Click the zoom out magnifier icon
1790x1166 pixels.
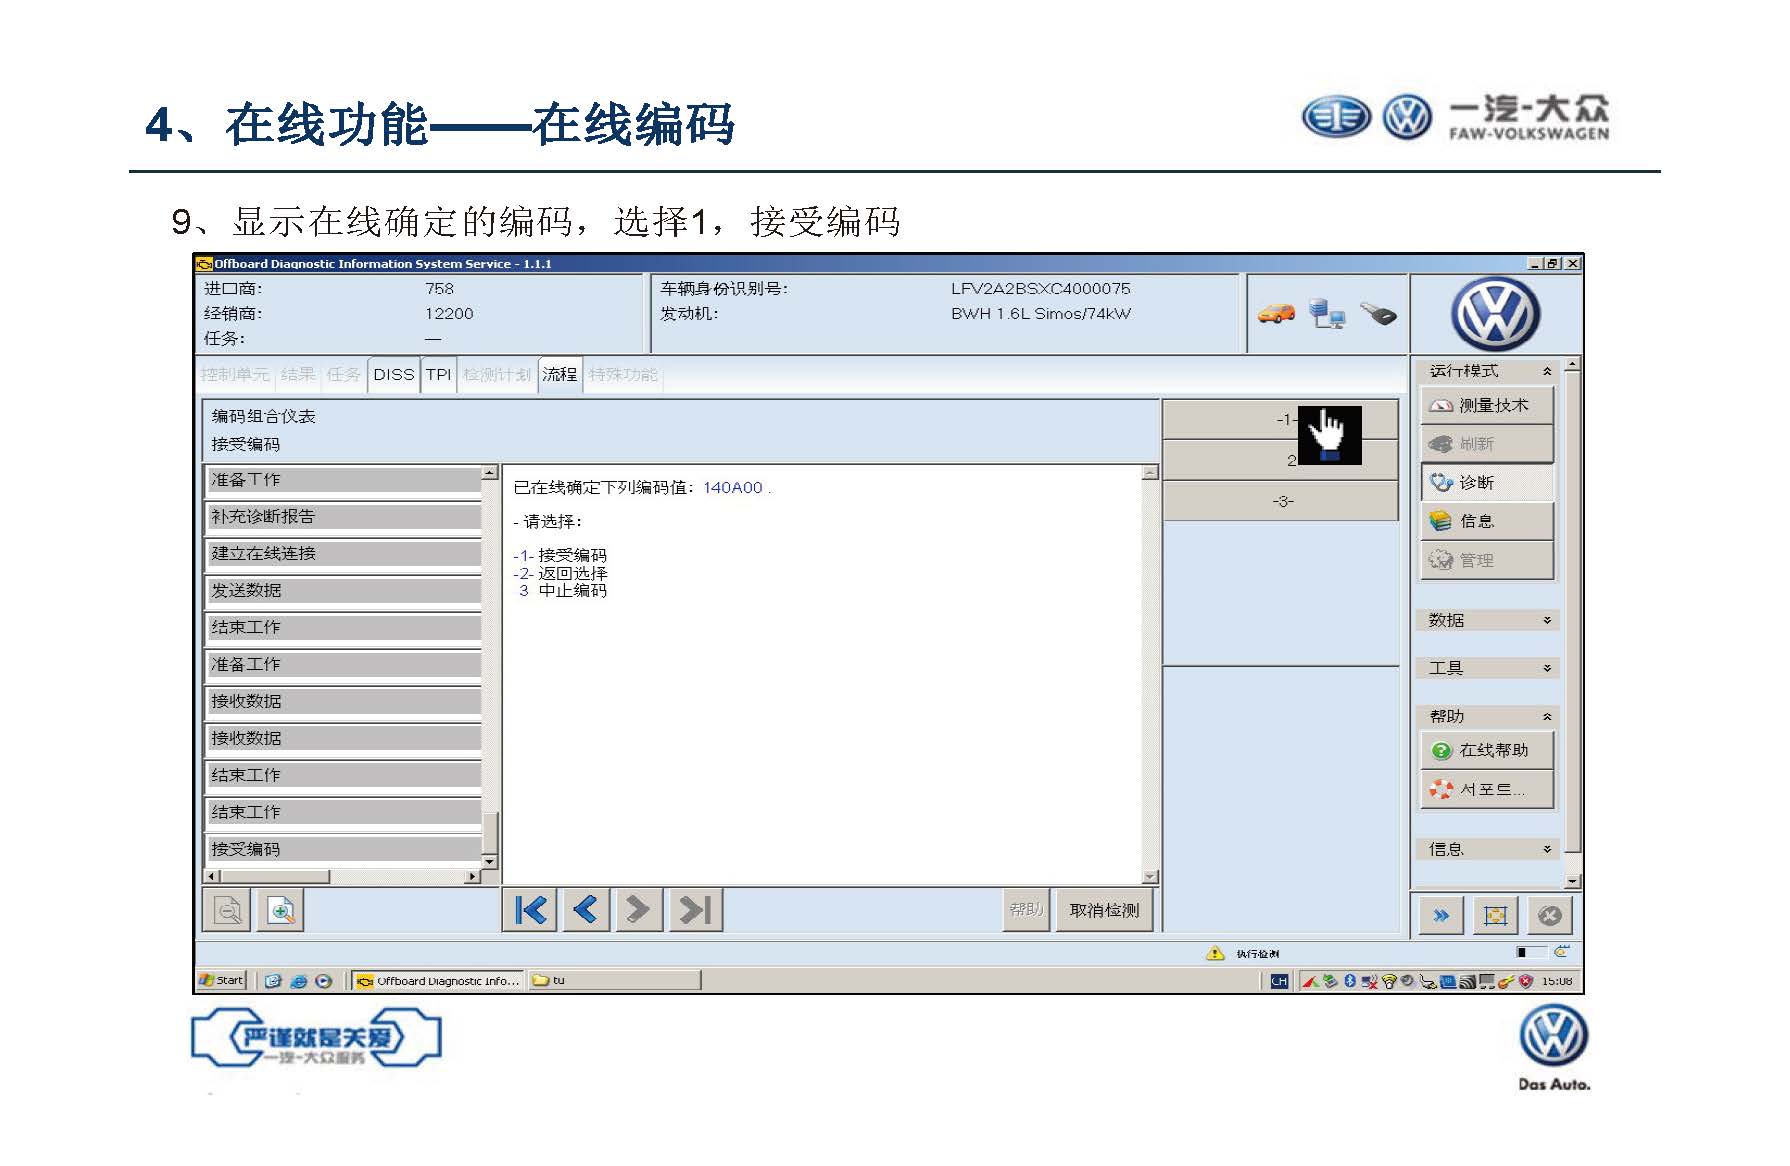(228, 911)
